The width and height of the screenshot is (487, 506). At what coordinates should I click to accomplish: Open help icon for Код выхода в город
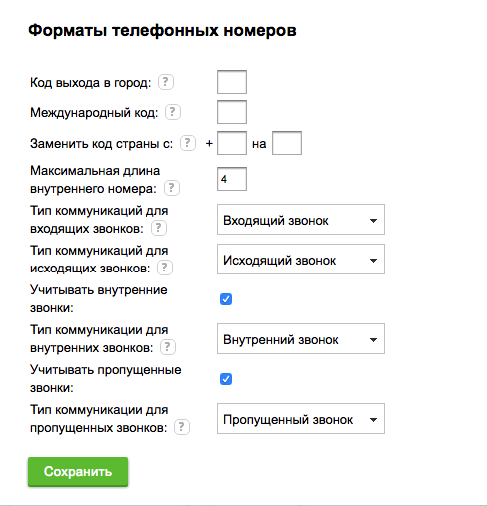[166, 82]
